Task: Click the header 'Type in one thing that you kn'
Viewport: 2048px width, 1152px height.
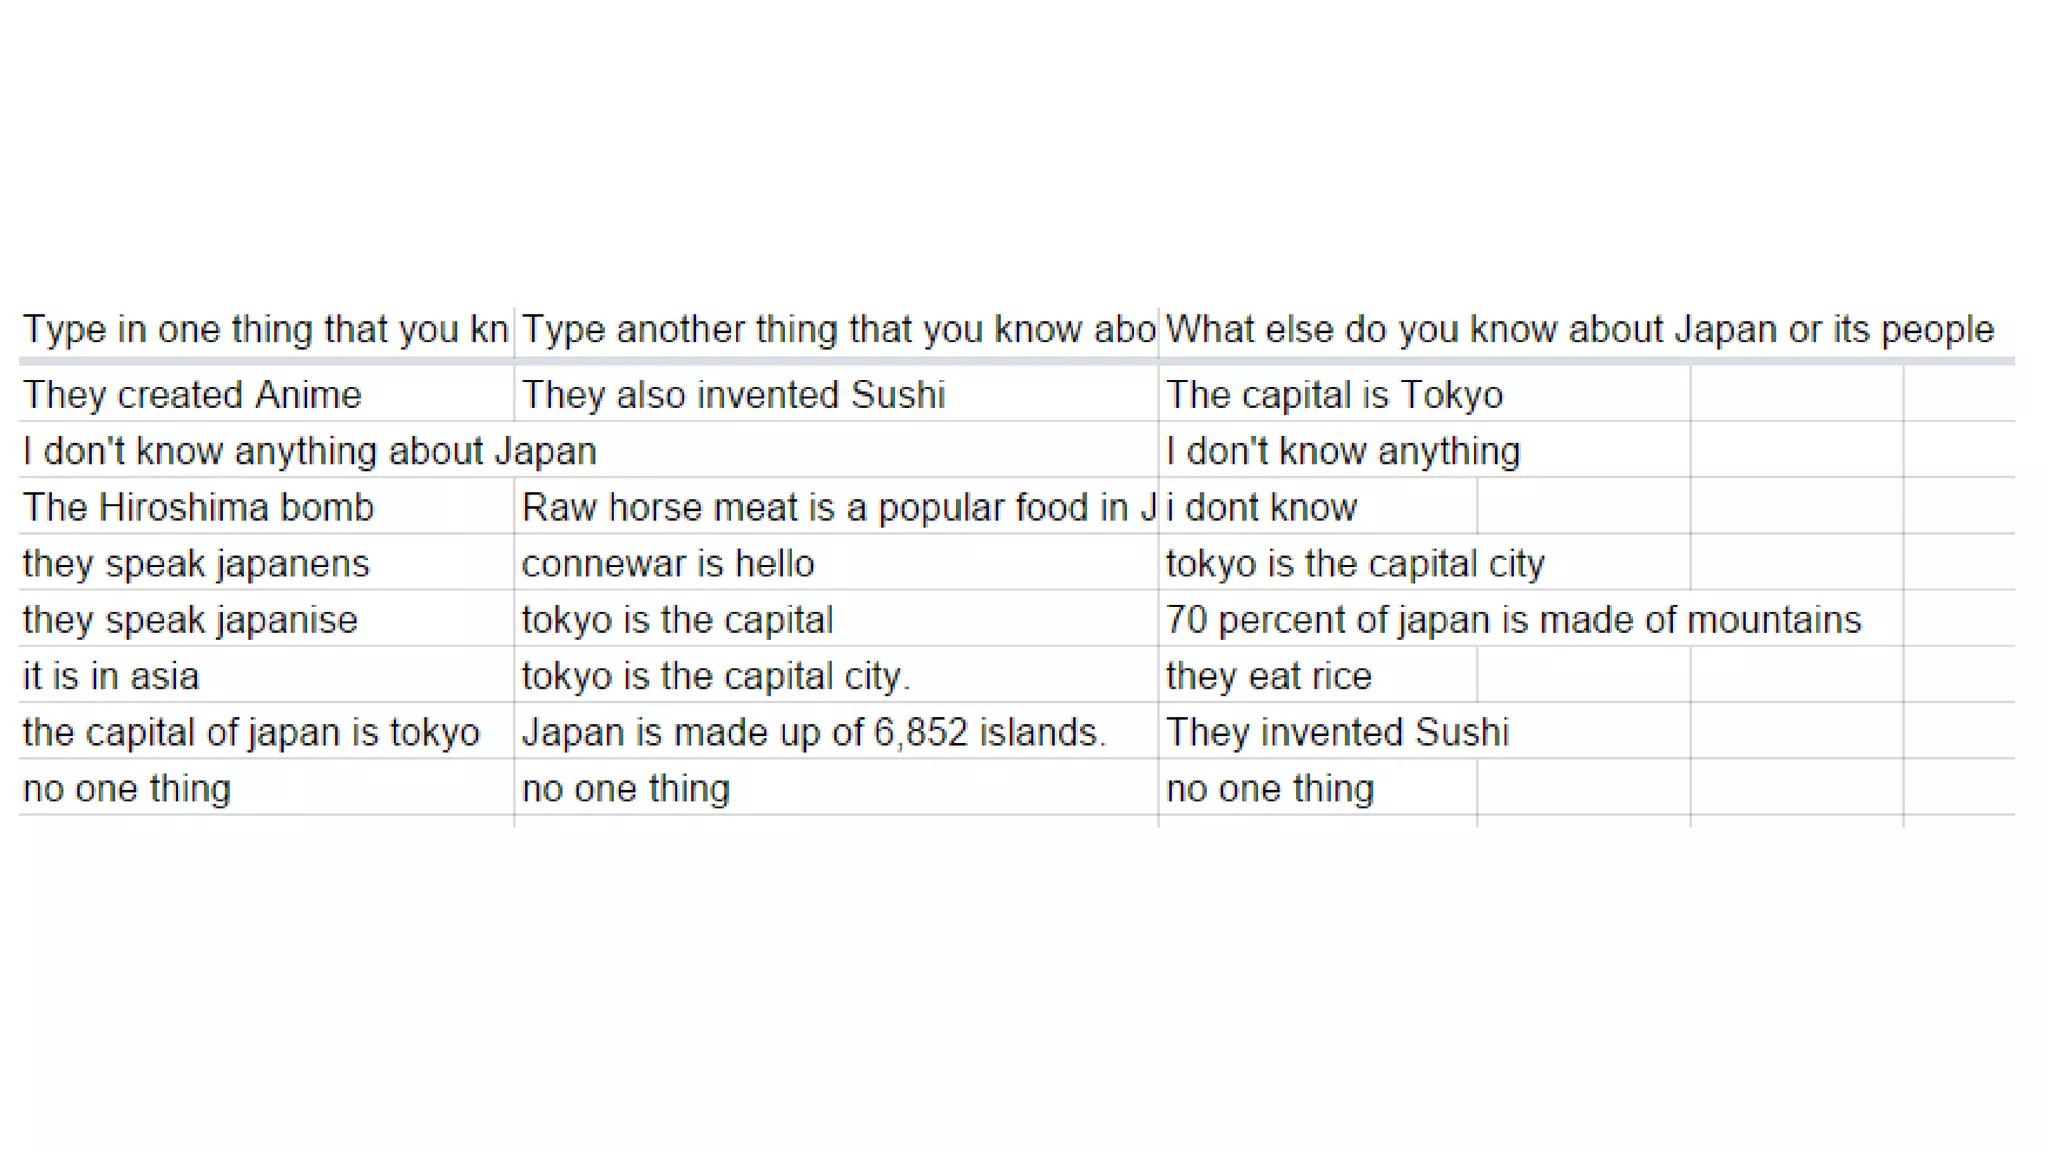Action: tap(266, 329)
